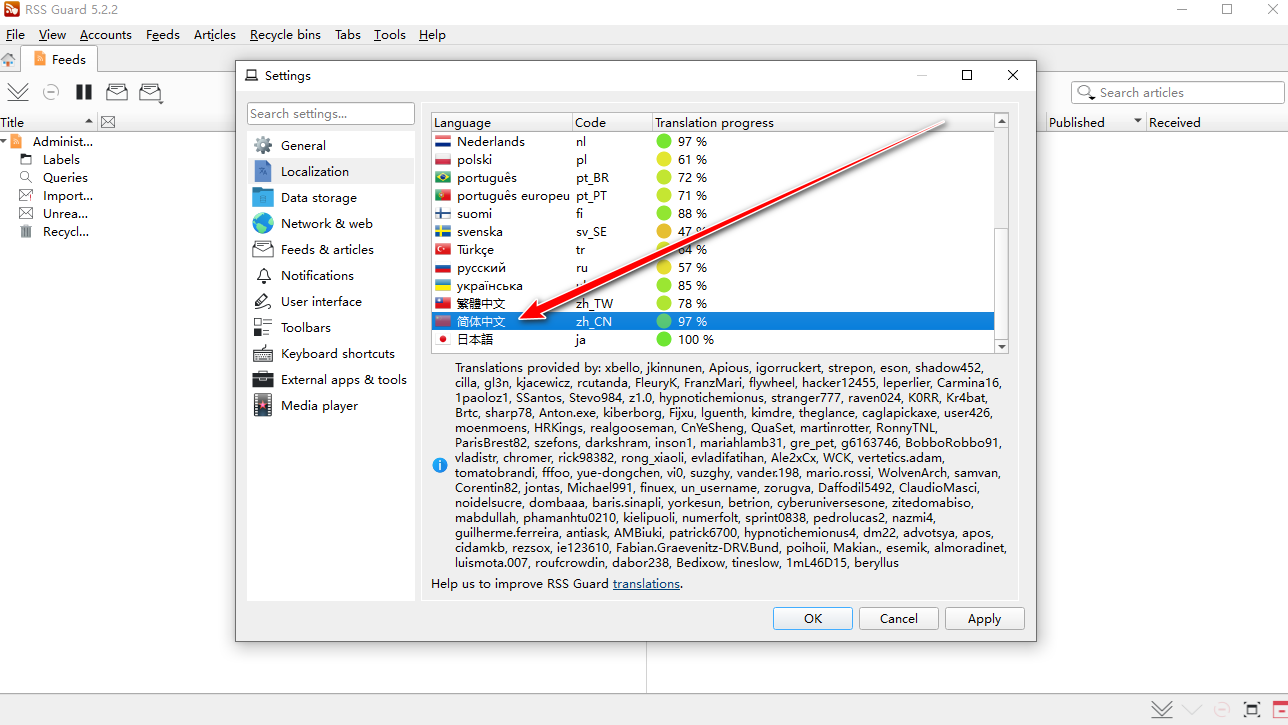Select the svenska language row
The height and width of the screenshot is (725, 1288).
713,231
